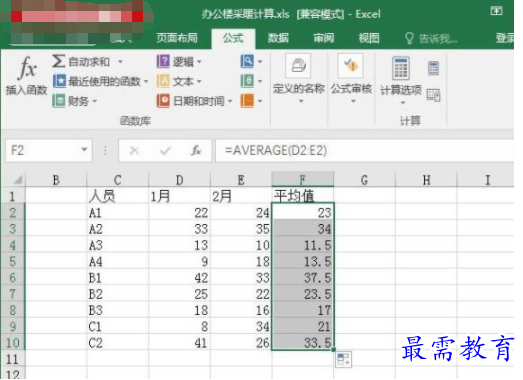The height and width of the screenshot is (380, 523).
Task: Click the cell with value 9
Action: (179, 262)
